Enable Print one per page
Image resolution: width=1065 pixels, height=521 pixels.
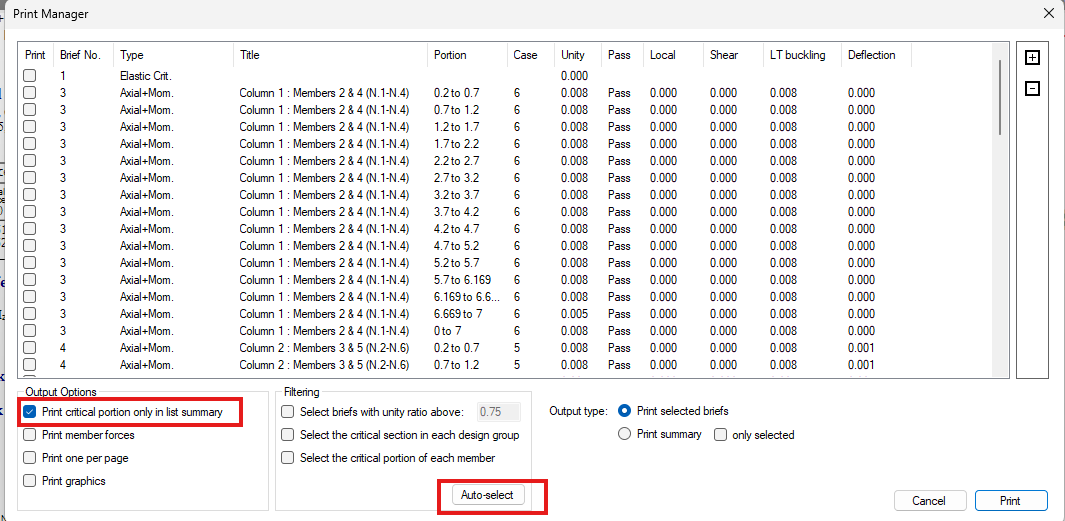click(30, 458)
